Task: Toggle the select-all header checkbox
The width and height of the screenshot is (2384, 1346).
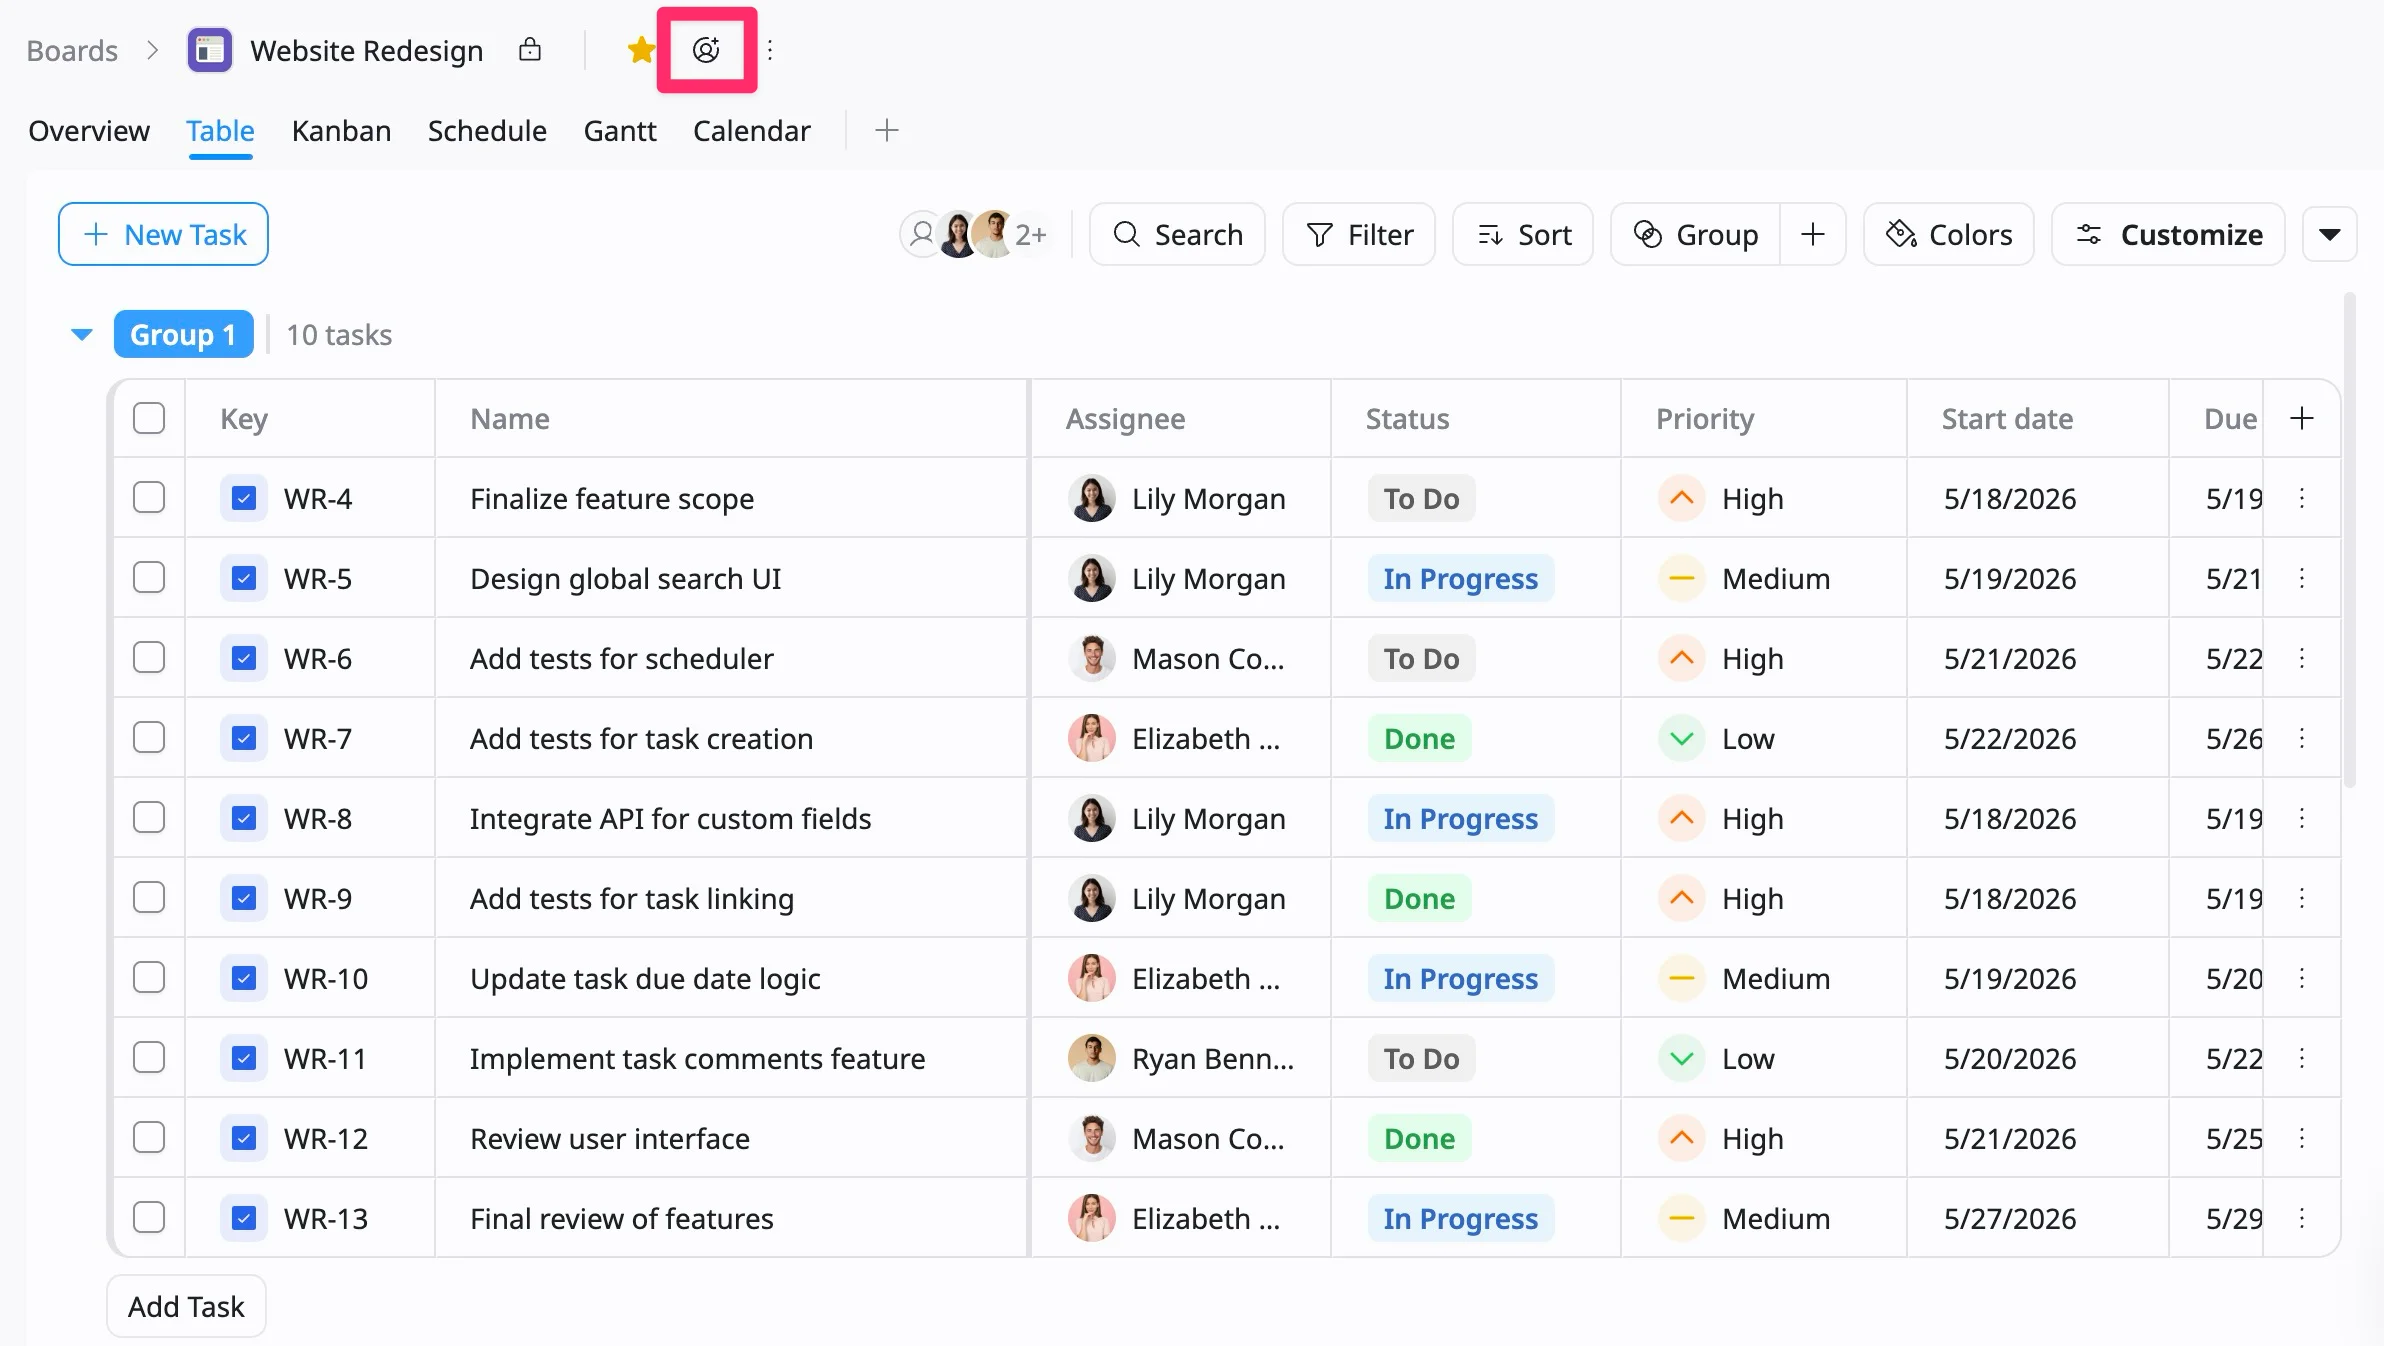Action: (149, 418)
